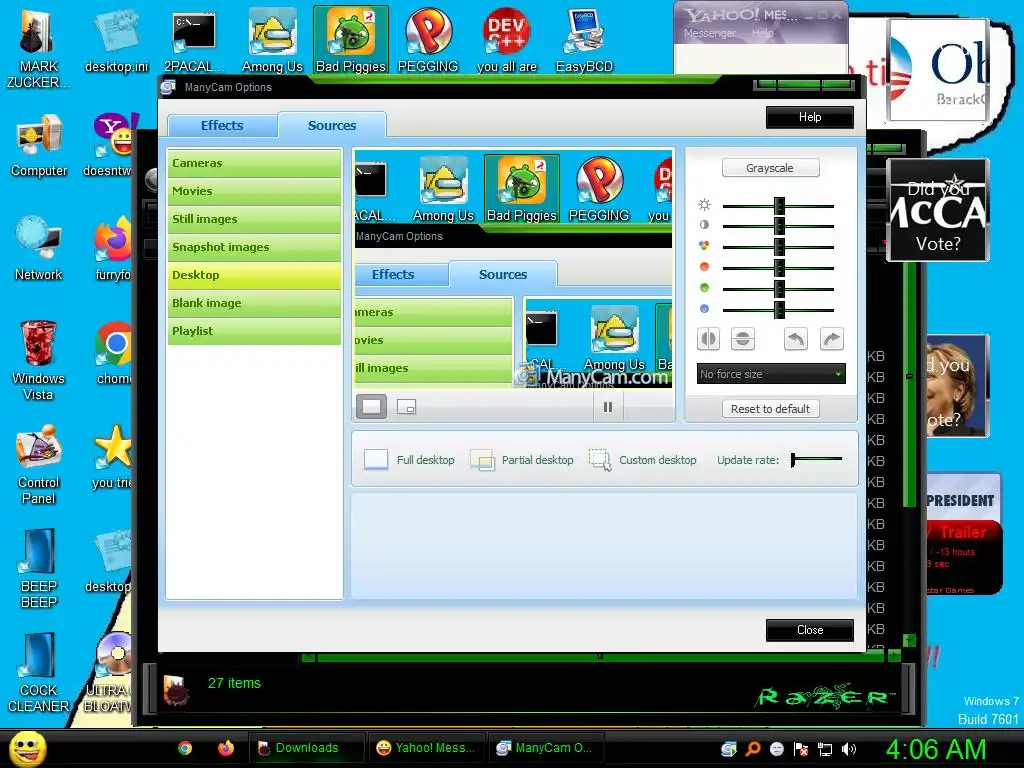Open the BEEP BEEP desktop icon

(39, 568)
